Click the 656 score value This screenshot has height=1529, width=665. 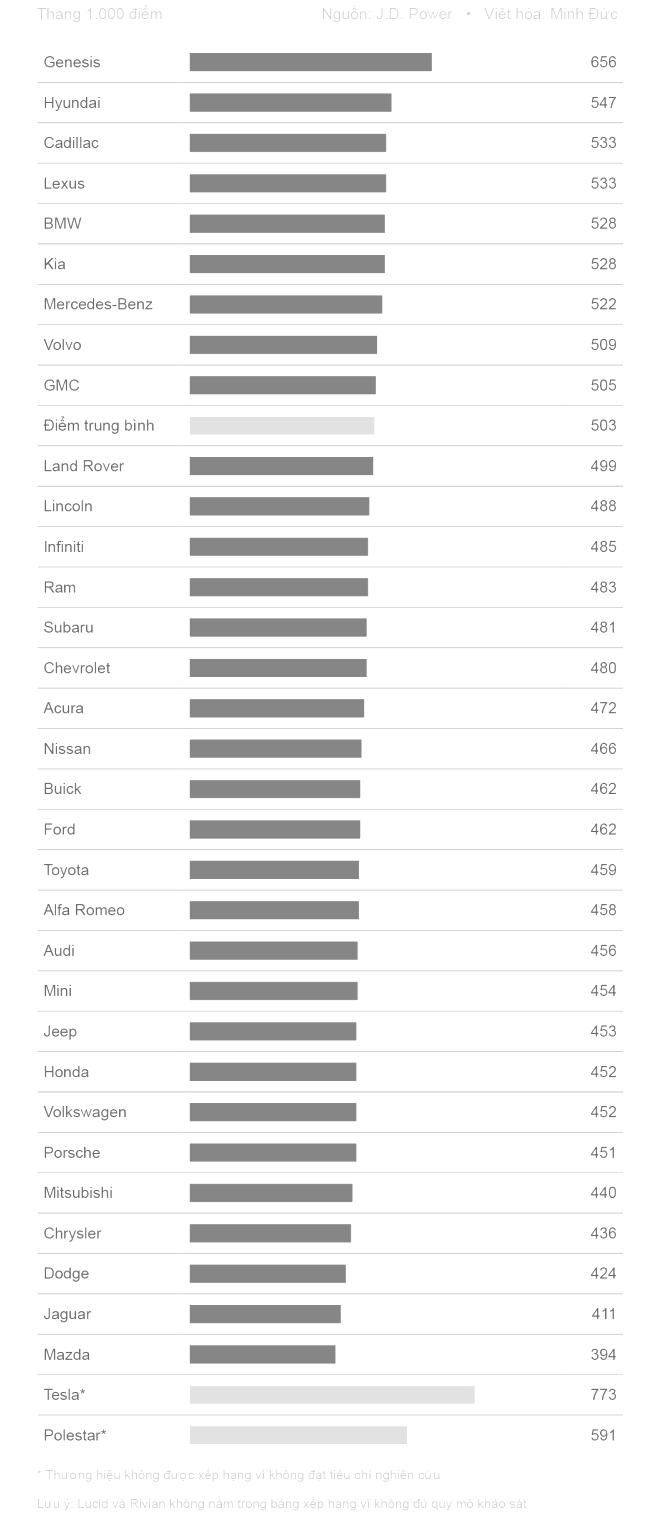point(603,62)
